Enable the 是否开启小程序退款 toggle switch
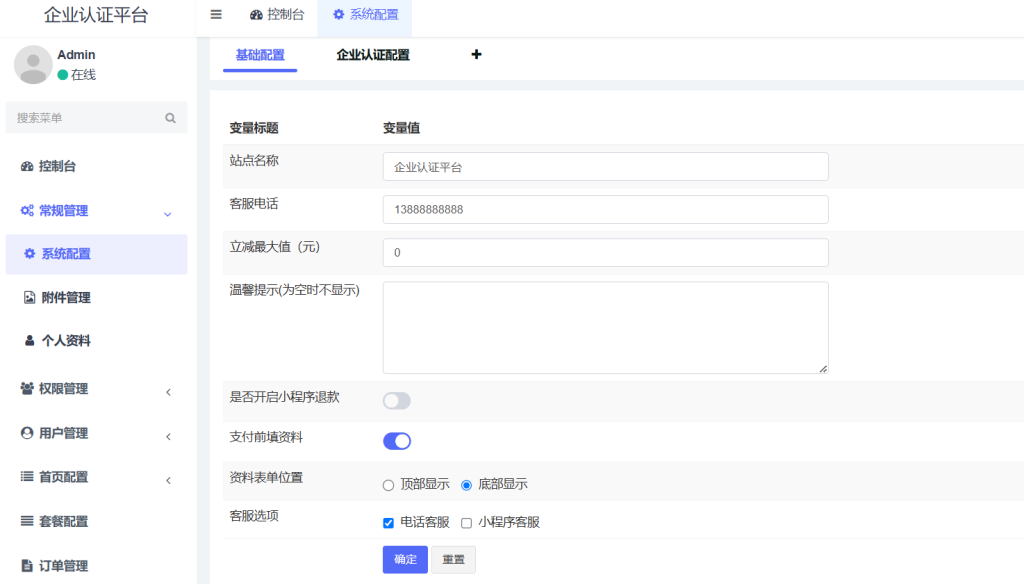The height and width of the screenshot is (584, 1024). click(396, 399)
